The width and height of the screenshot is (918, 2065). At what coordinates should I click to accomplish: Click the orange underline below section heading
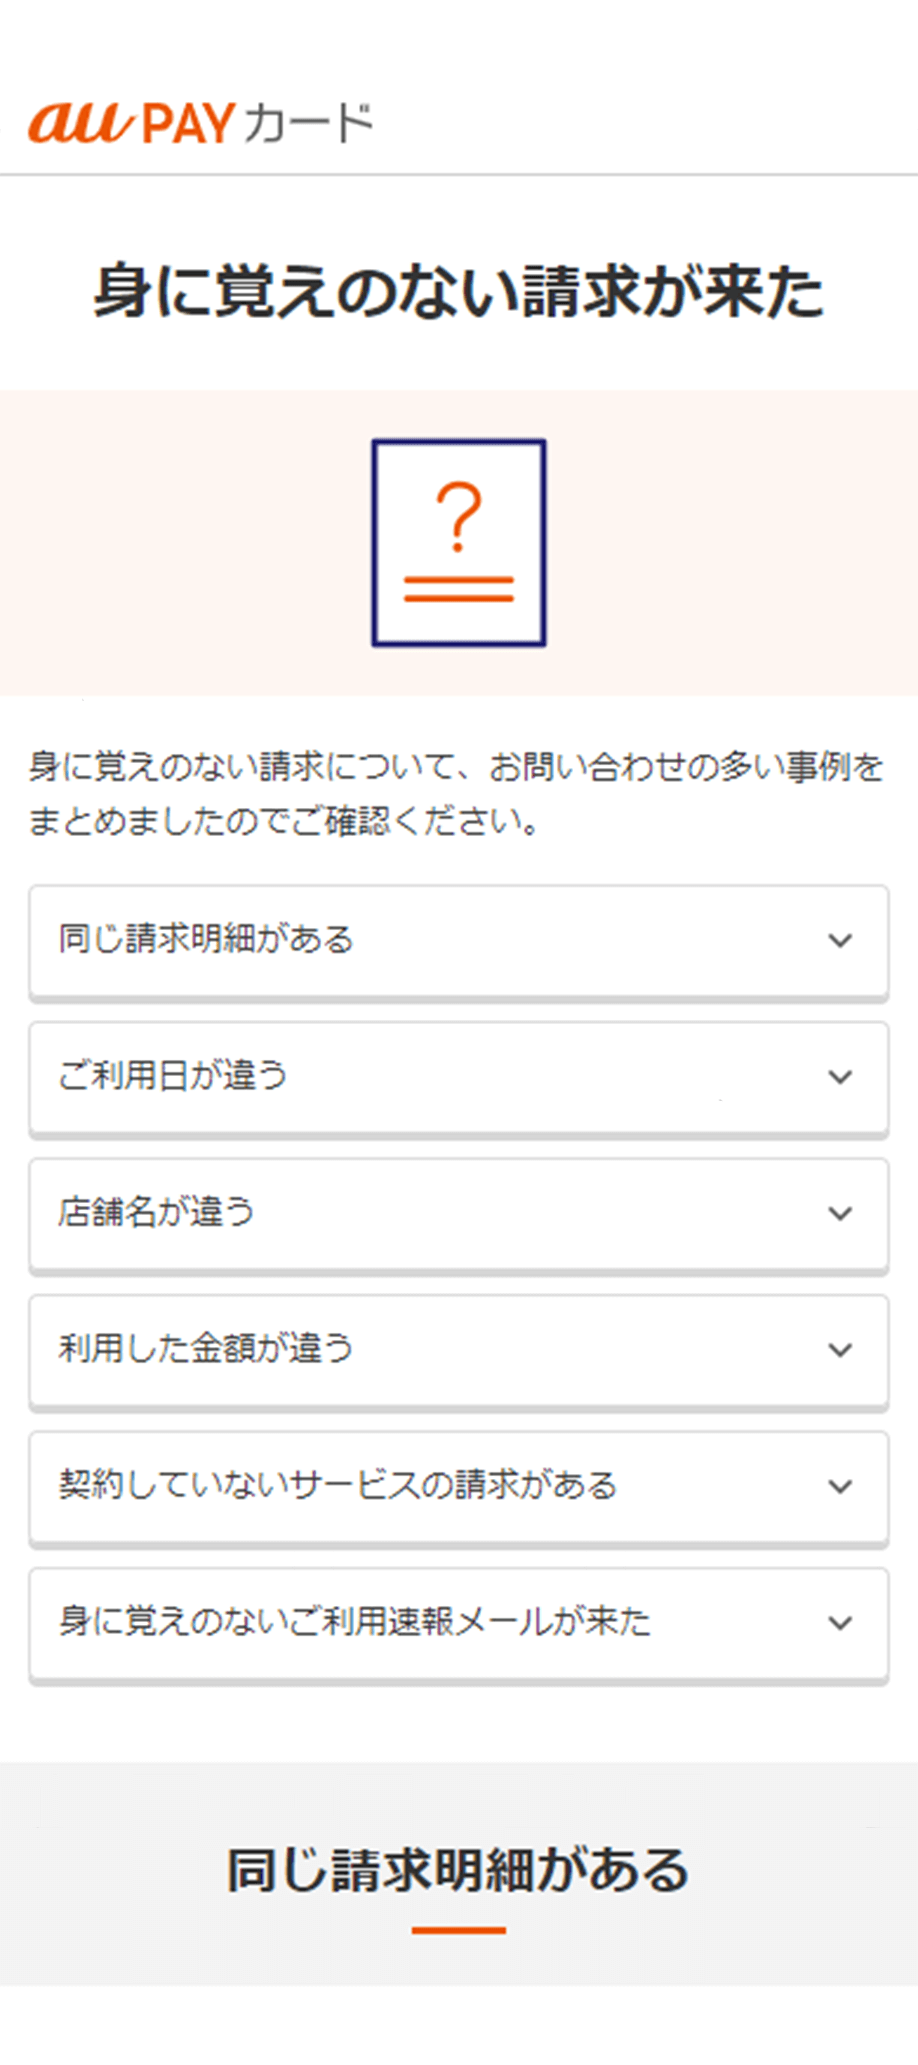click(459, 1930)
